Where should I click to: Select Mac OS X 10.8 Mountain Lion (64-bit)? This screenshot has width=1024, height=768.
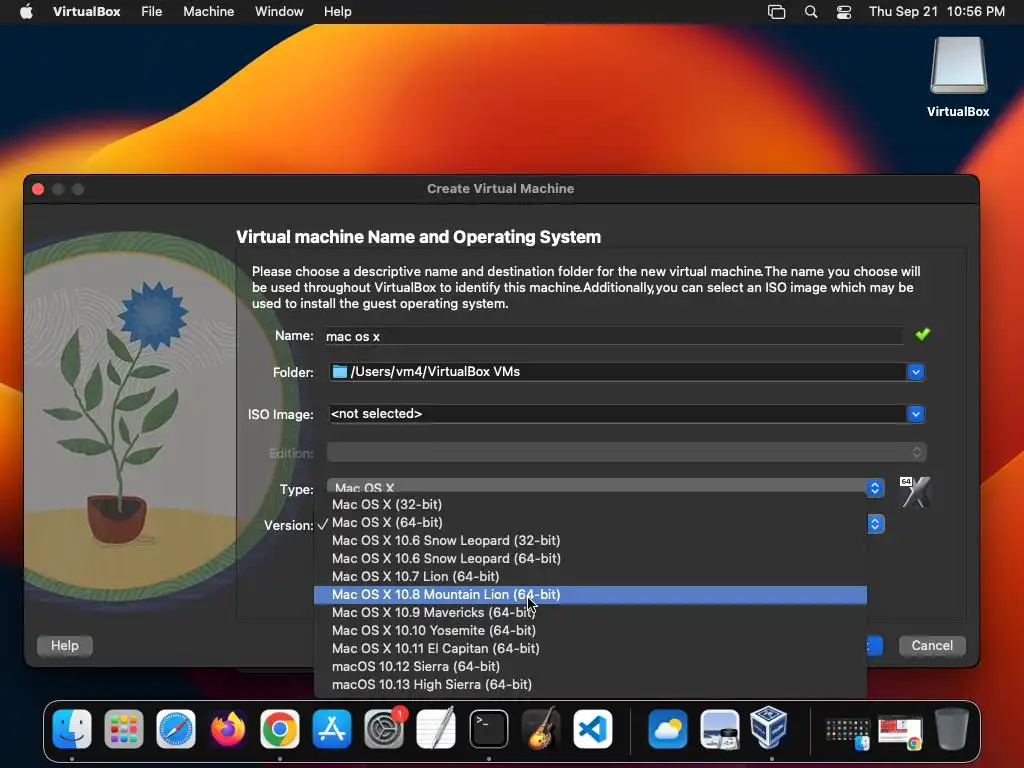pos(590,594)
